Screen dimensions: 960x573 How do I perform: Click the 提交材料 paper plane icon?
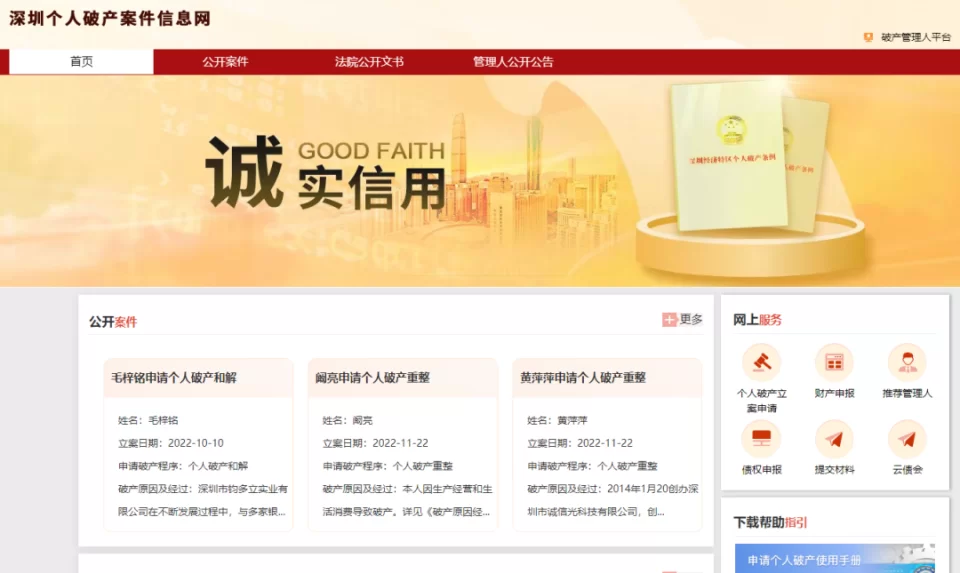coord(834,438)
